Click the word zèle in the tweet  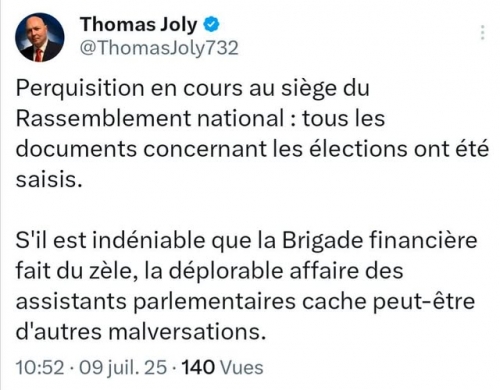point(105,271)
